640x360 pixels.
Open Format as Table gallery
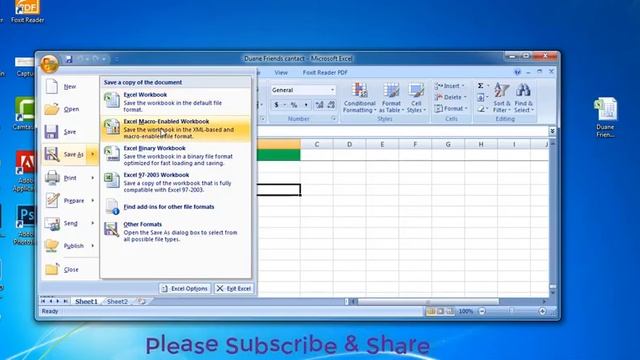click(391, 98)
